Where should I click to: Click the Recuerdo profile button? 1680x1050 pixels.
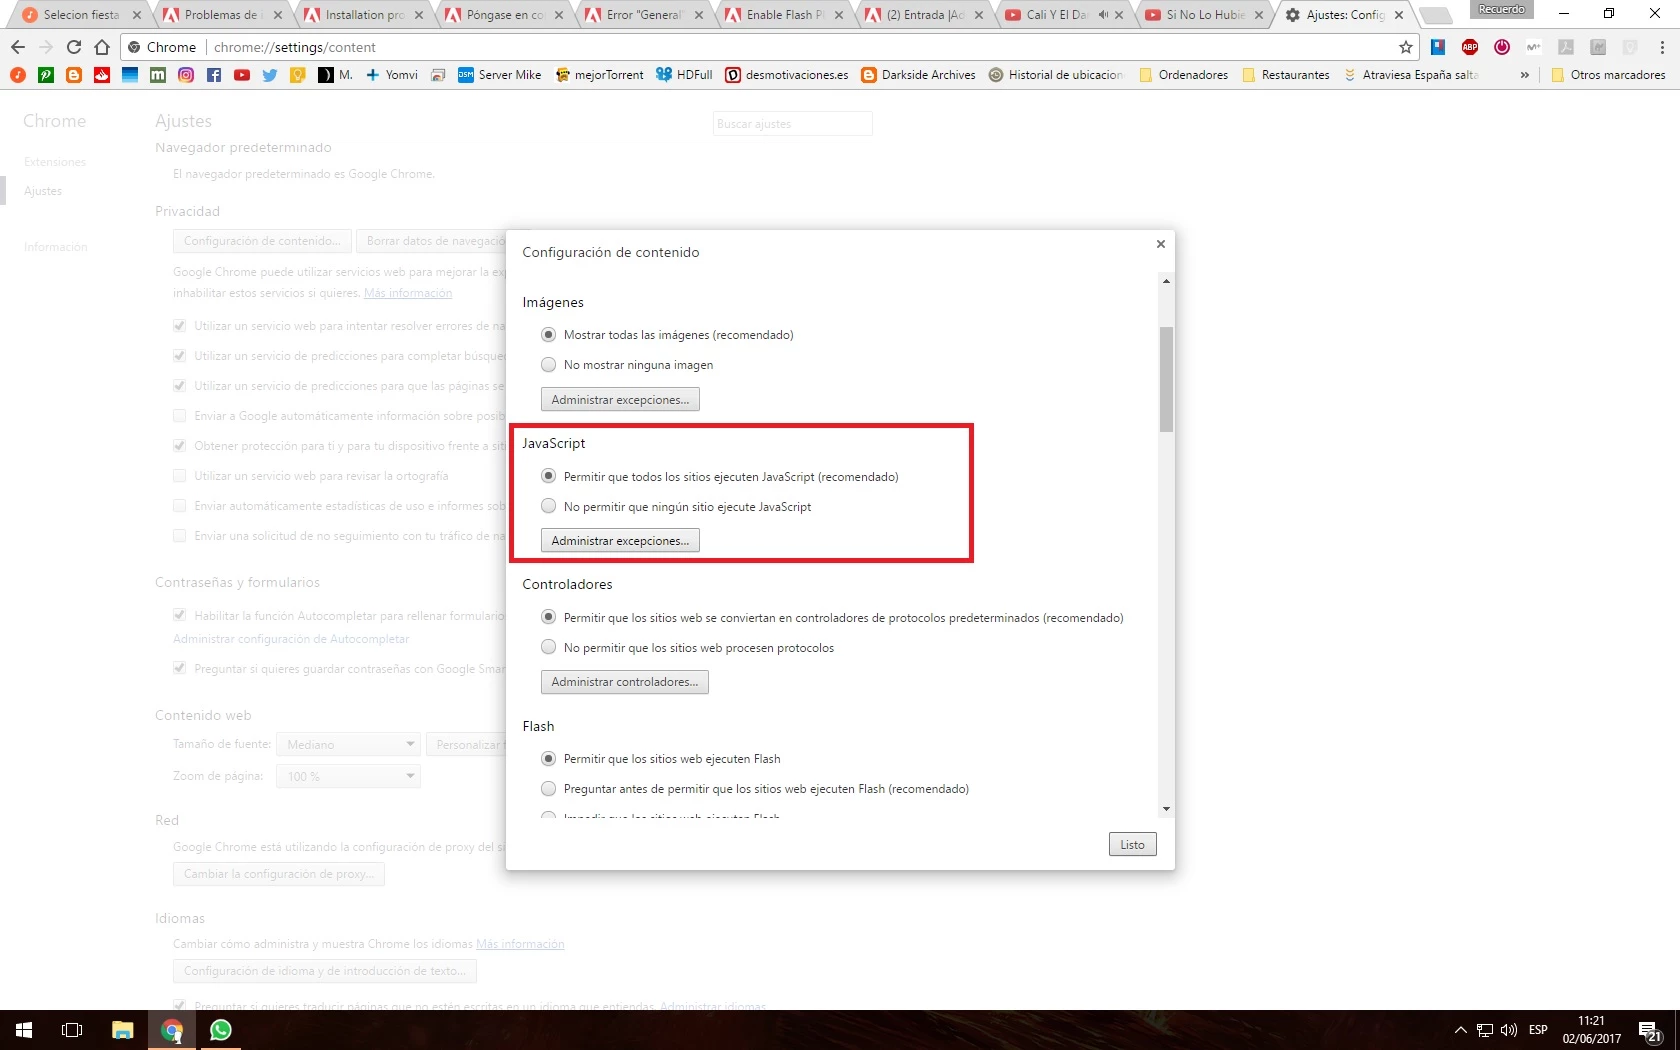tap(1501, 9)
